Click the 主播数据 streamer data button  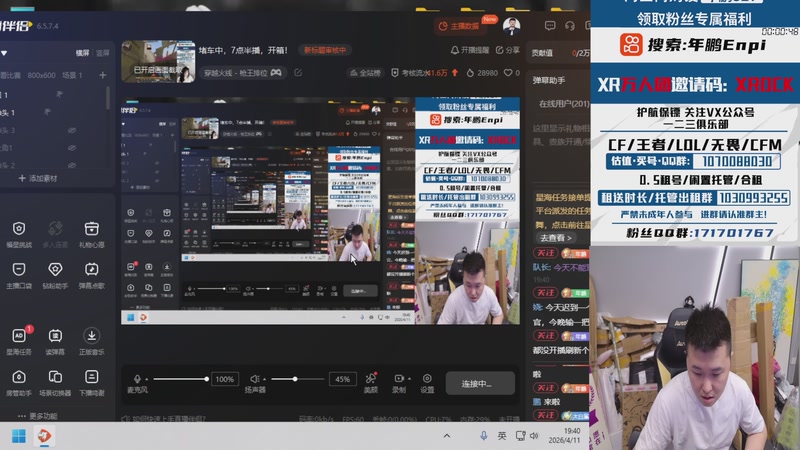[460, 26]
